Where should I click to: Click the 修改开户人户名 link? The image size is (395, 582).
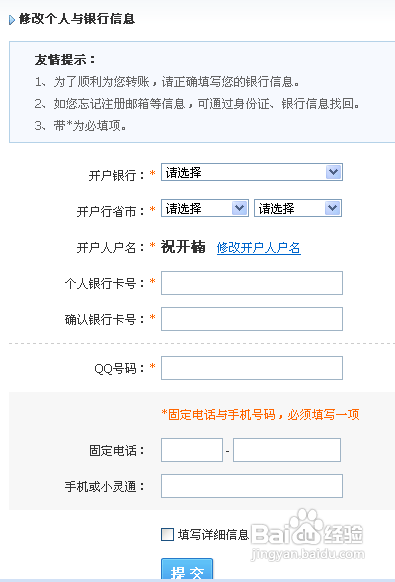click(258, 248)
